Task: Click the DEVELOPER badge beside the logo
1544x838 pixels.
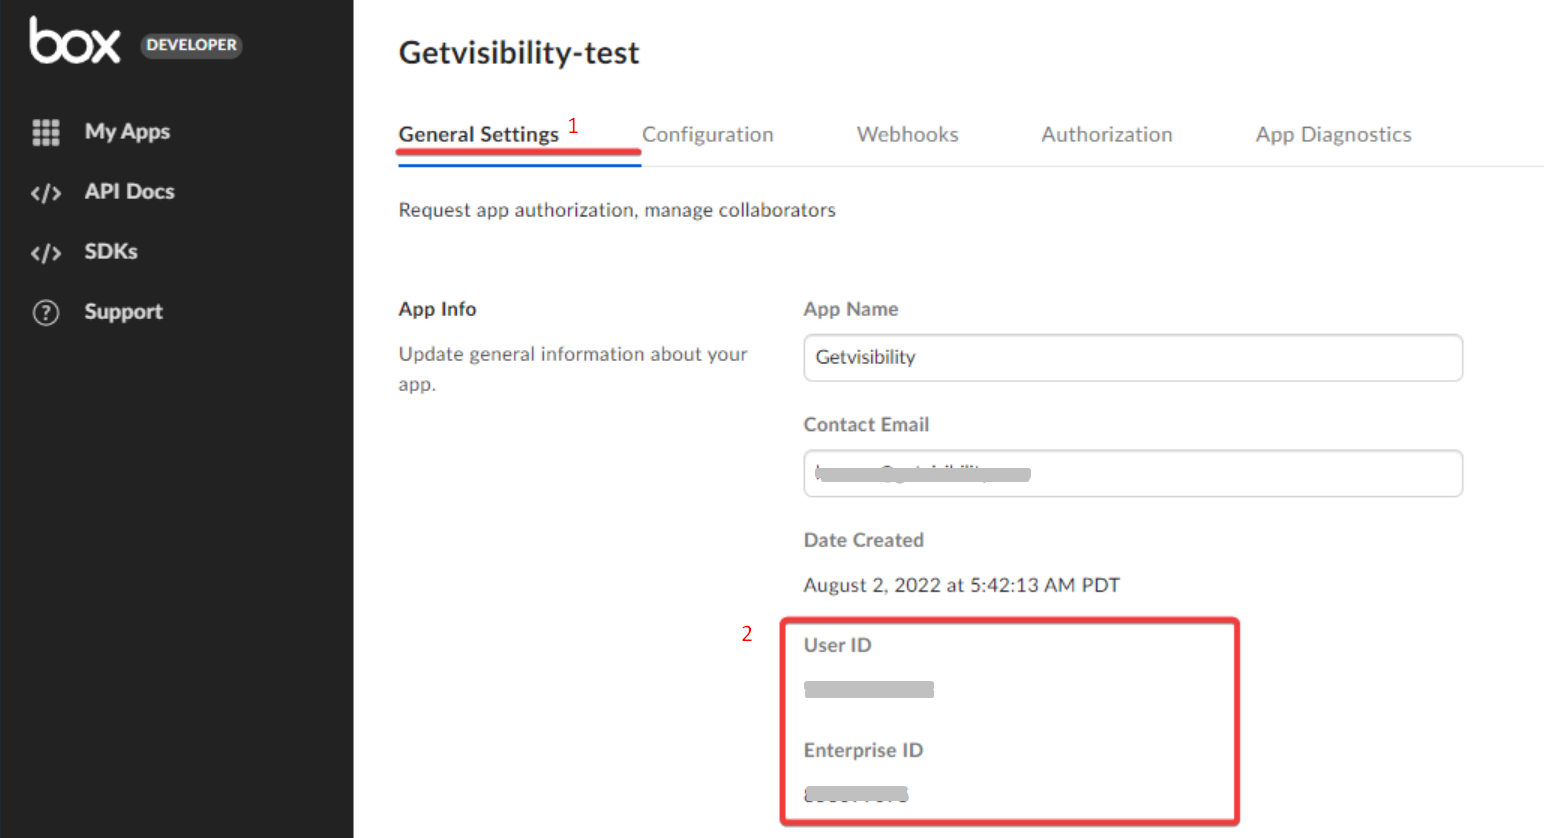Action: pyautogui.click(x=191, y=45)
